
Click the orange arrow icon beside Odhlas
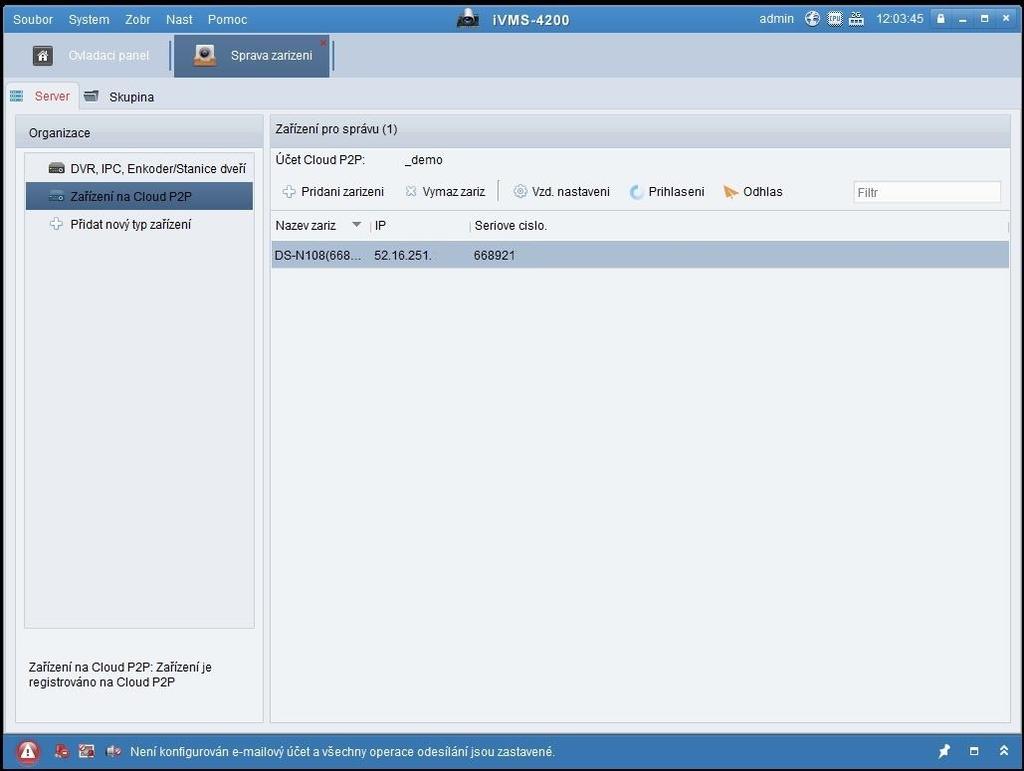point(731,192)
